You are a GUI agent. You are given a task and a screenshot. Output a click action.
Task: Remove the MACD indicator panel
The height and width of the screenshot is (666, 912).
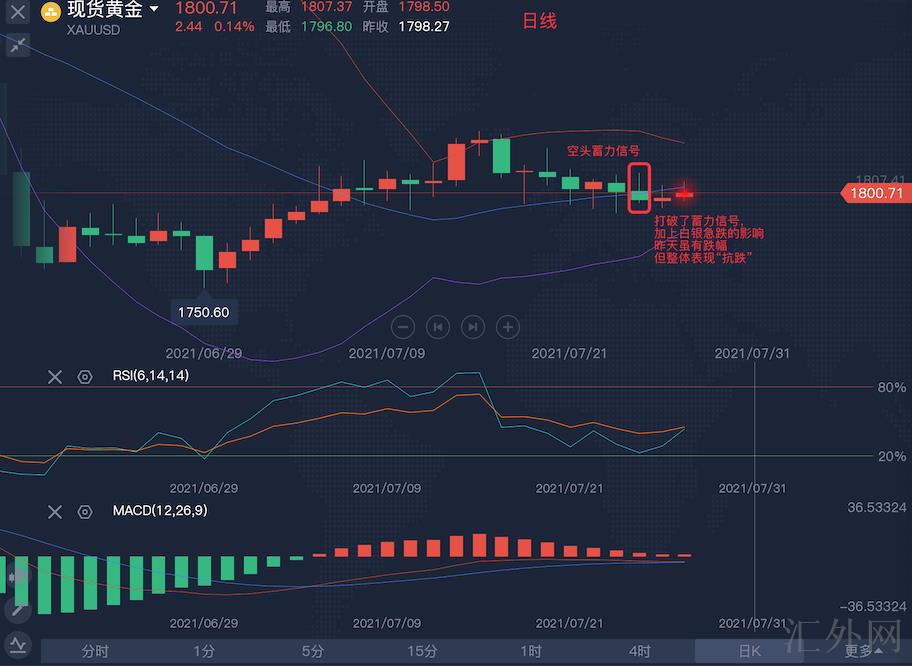[x=55, y=512]
